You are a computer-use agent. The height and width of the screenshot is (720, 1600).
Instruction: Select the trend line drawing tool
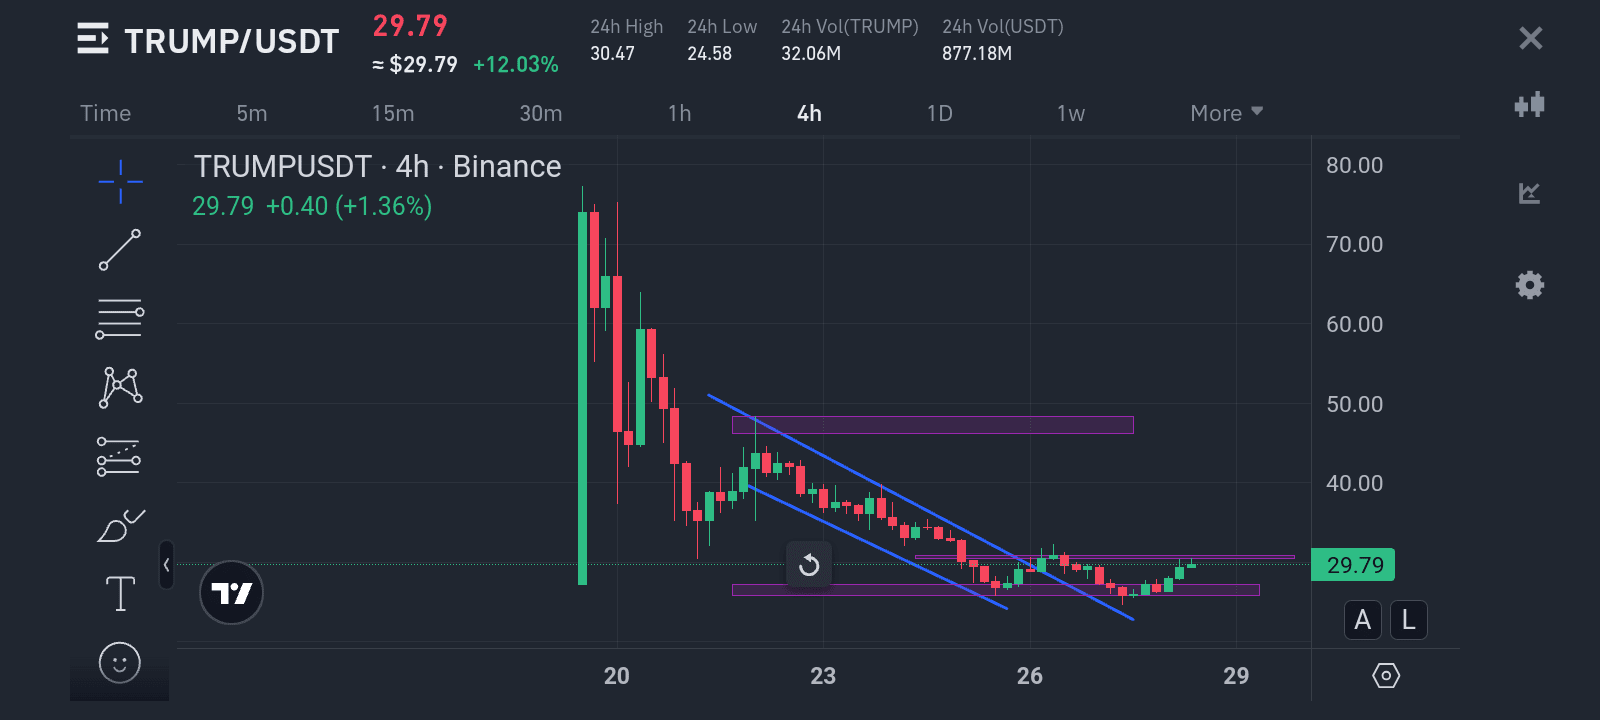120,250
